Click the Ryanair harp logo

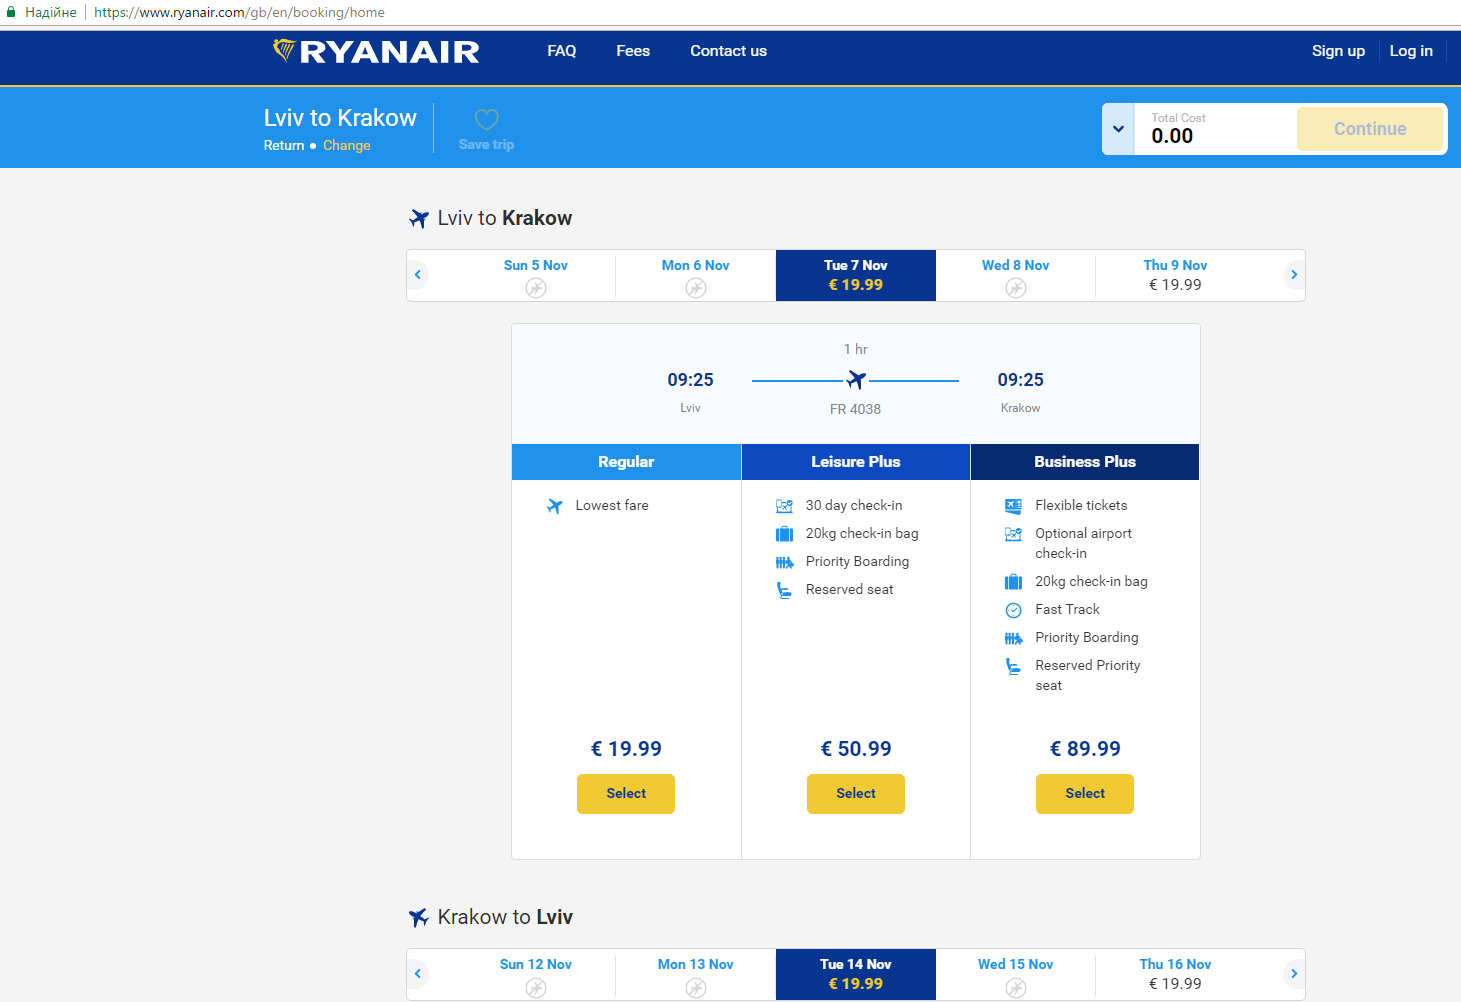coord(284,50)
